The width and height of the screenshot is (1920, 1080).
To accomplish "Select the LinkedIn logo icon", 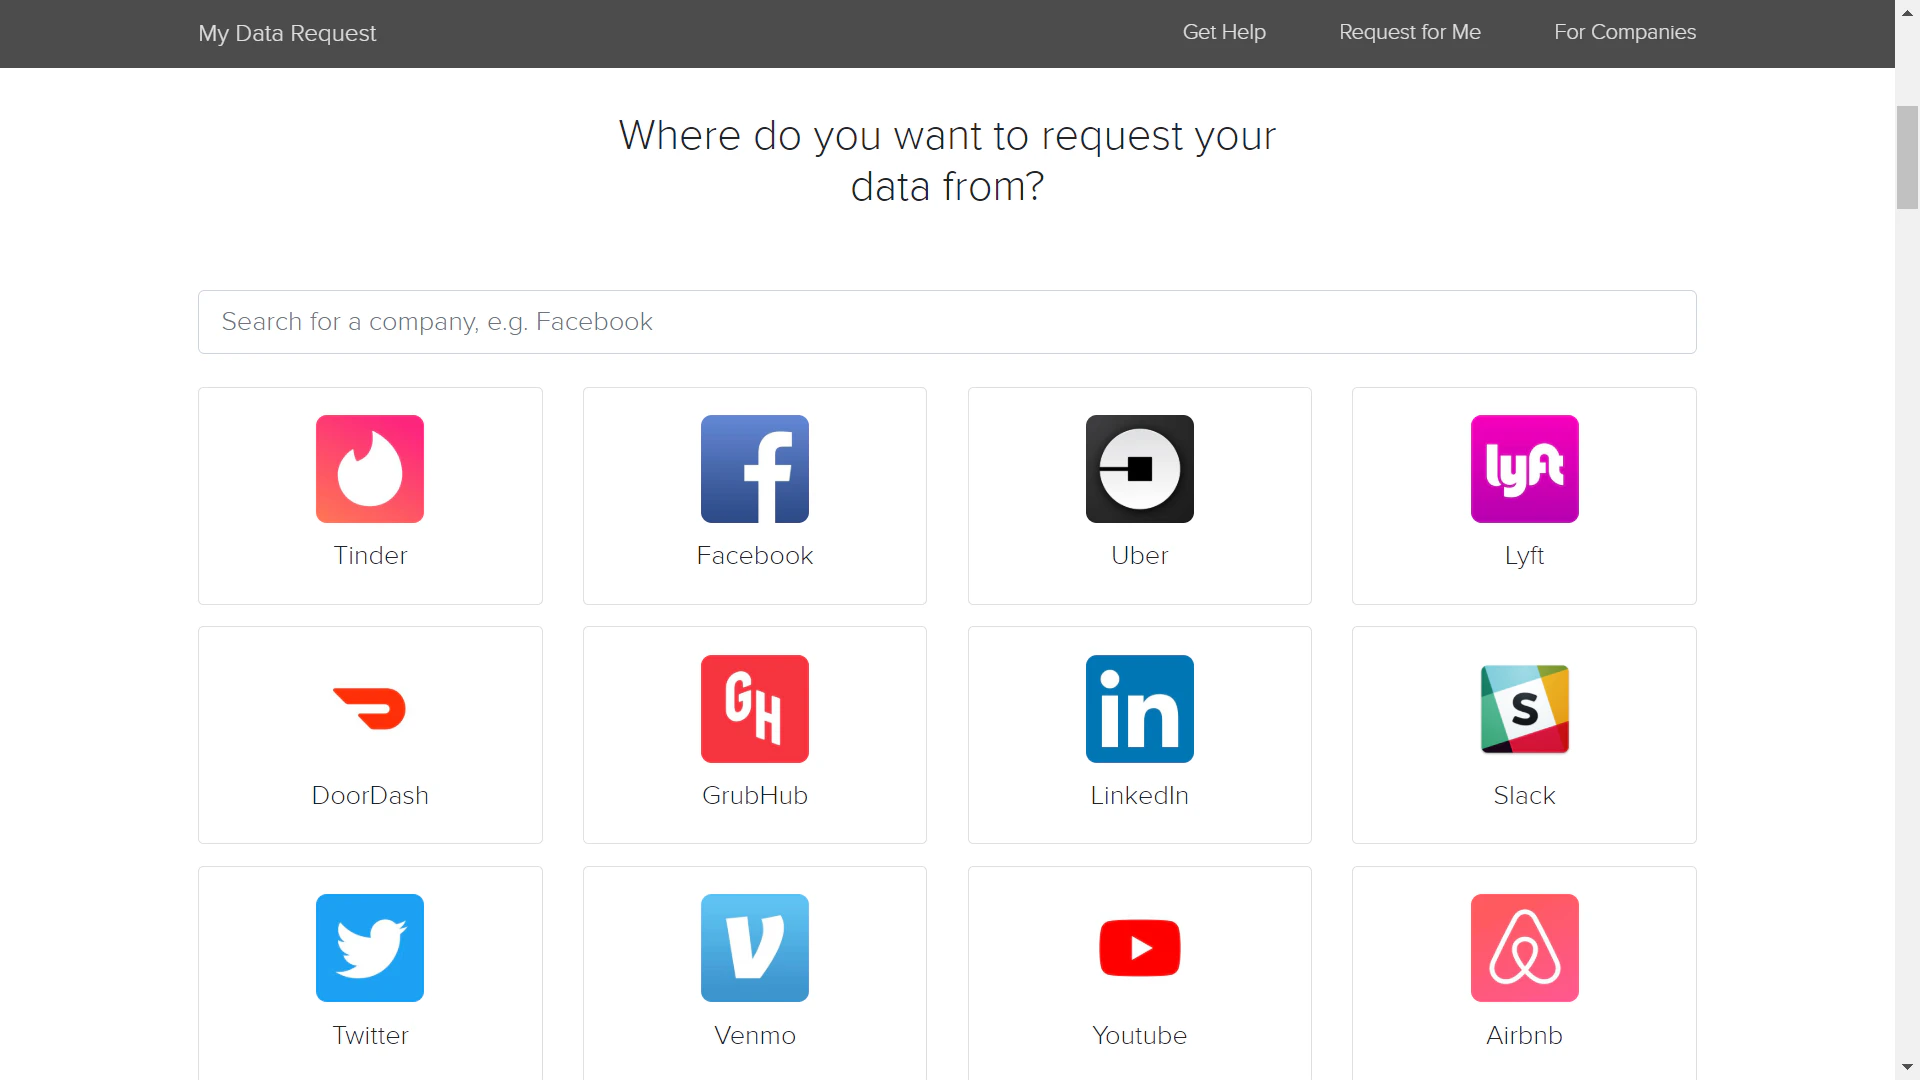I will click(1139, 708).
